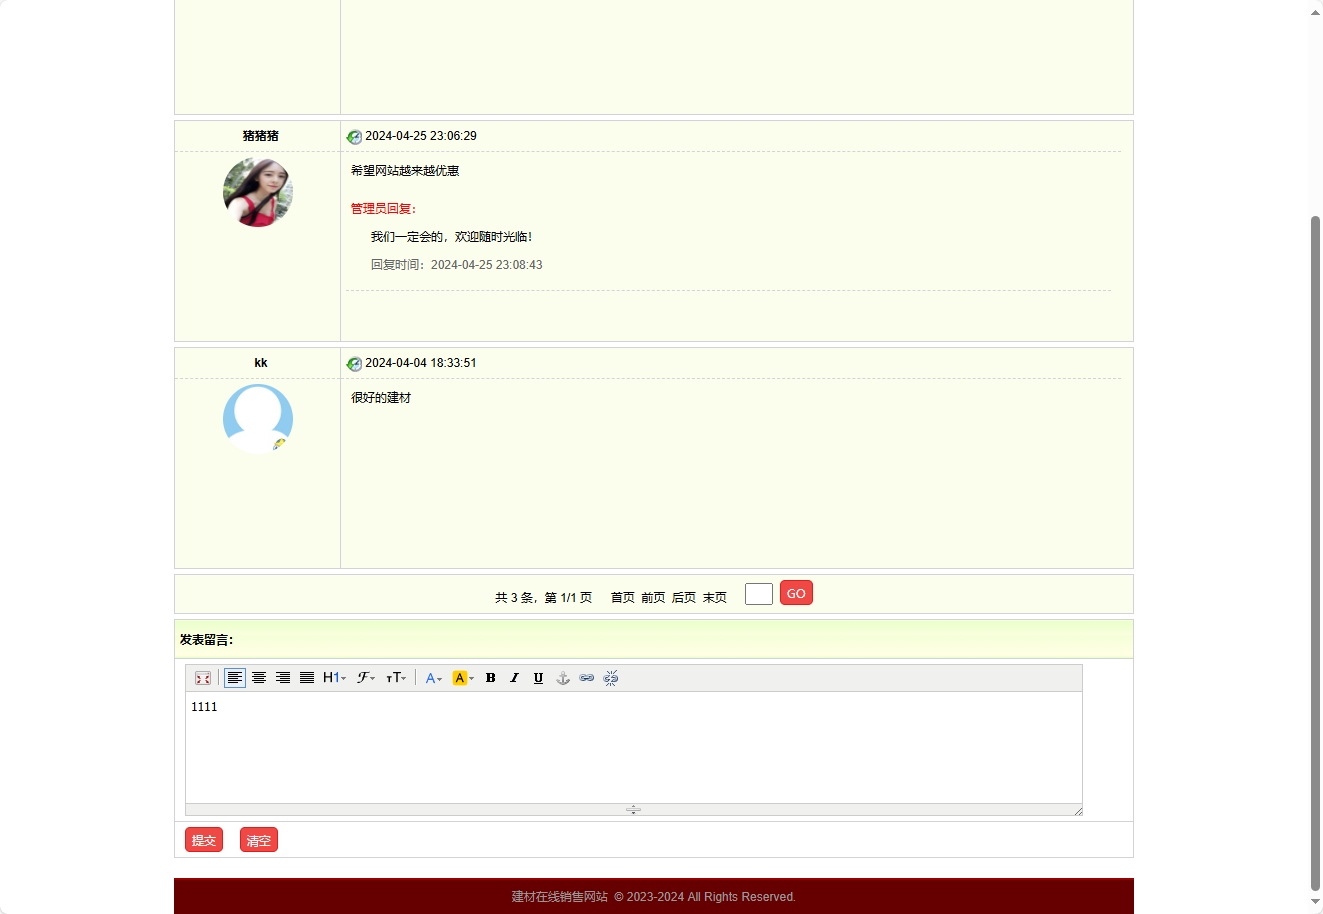The image size is (1323, 914).
Task: Open the font size dropdown
Action: click(x=396, y=677)
